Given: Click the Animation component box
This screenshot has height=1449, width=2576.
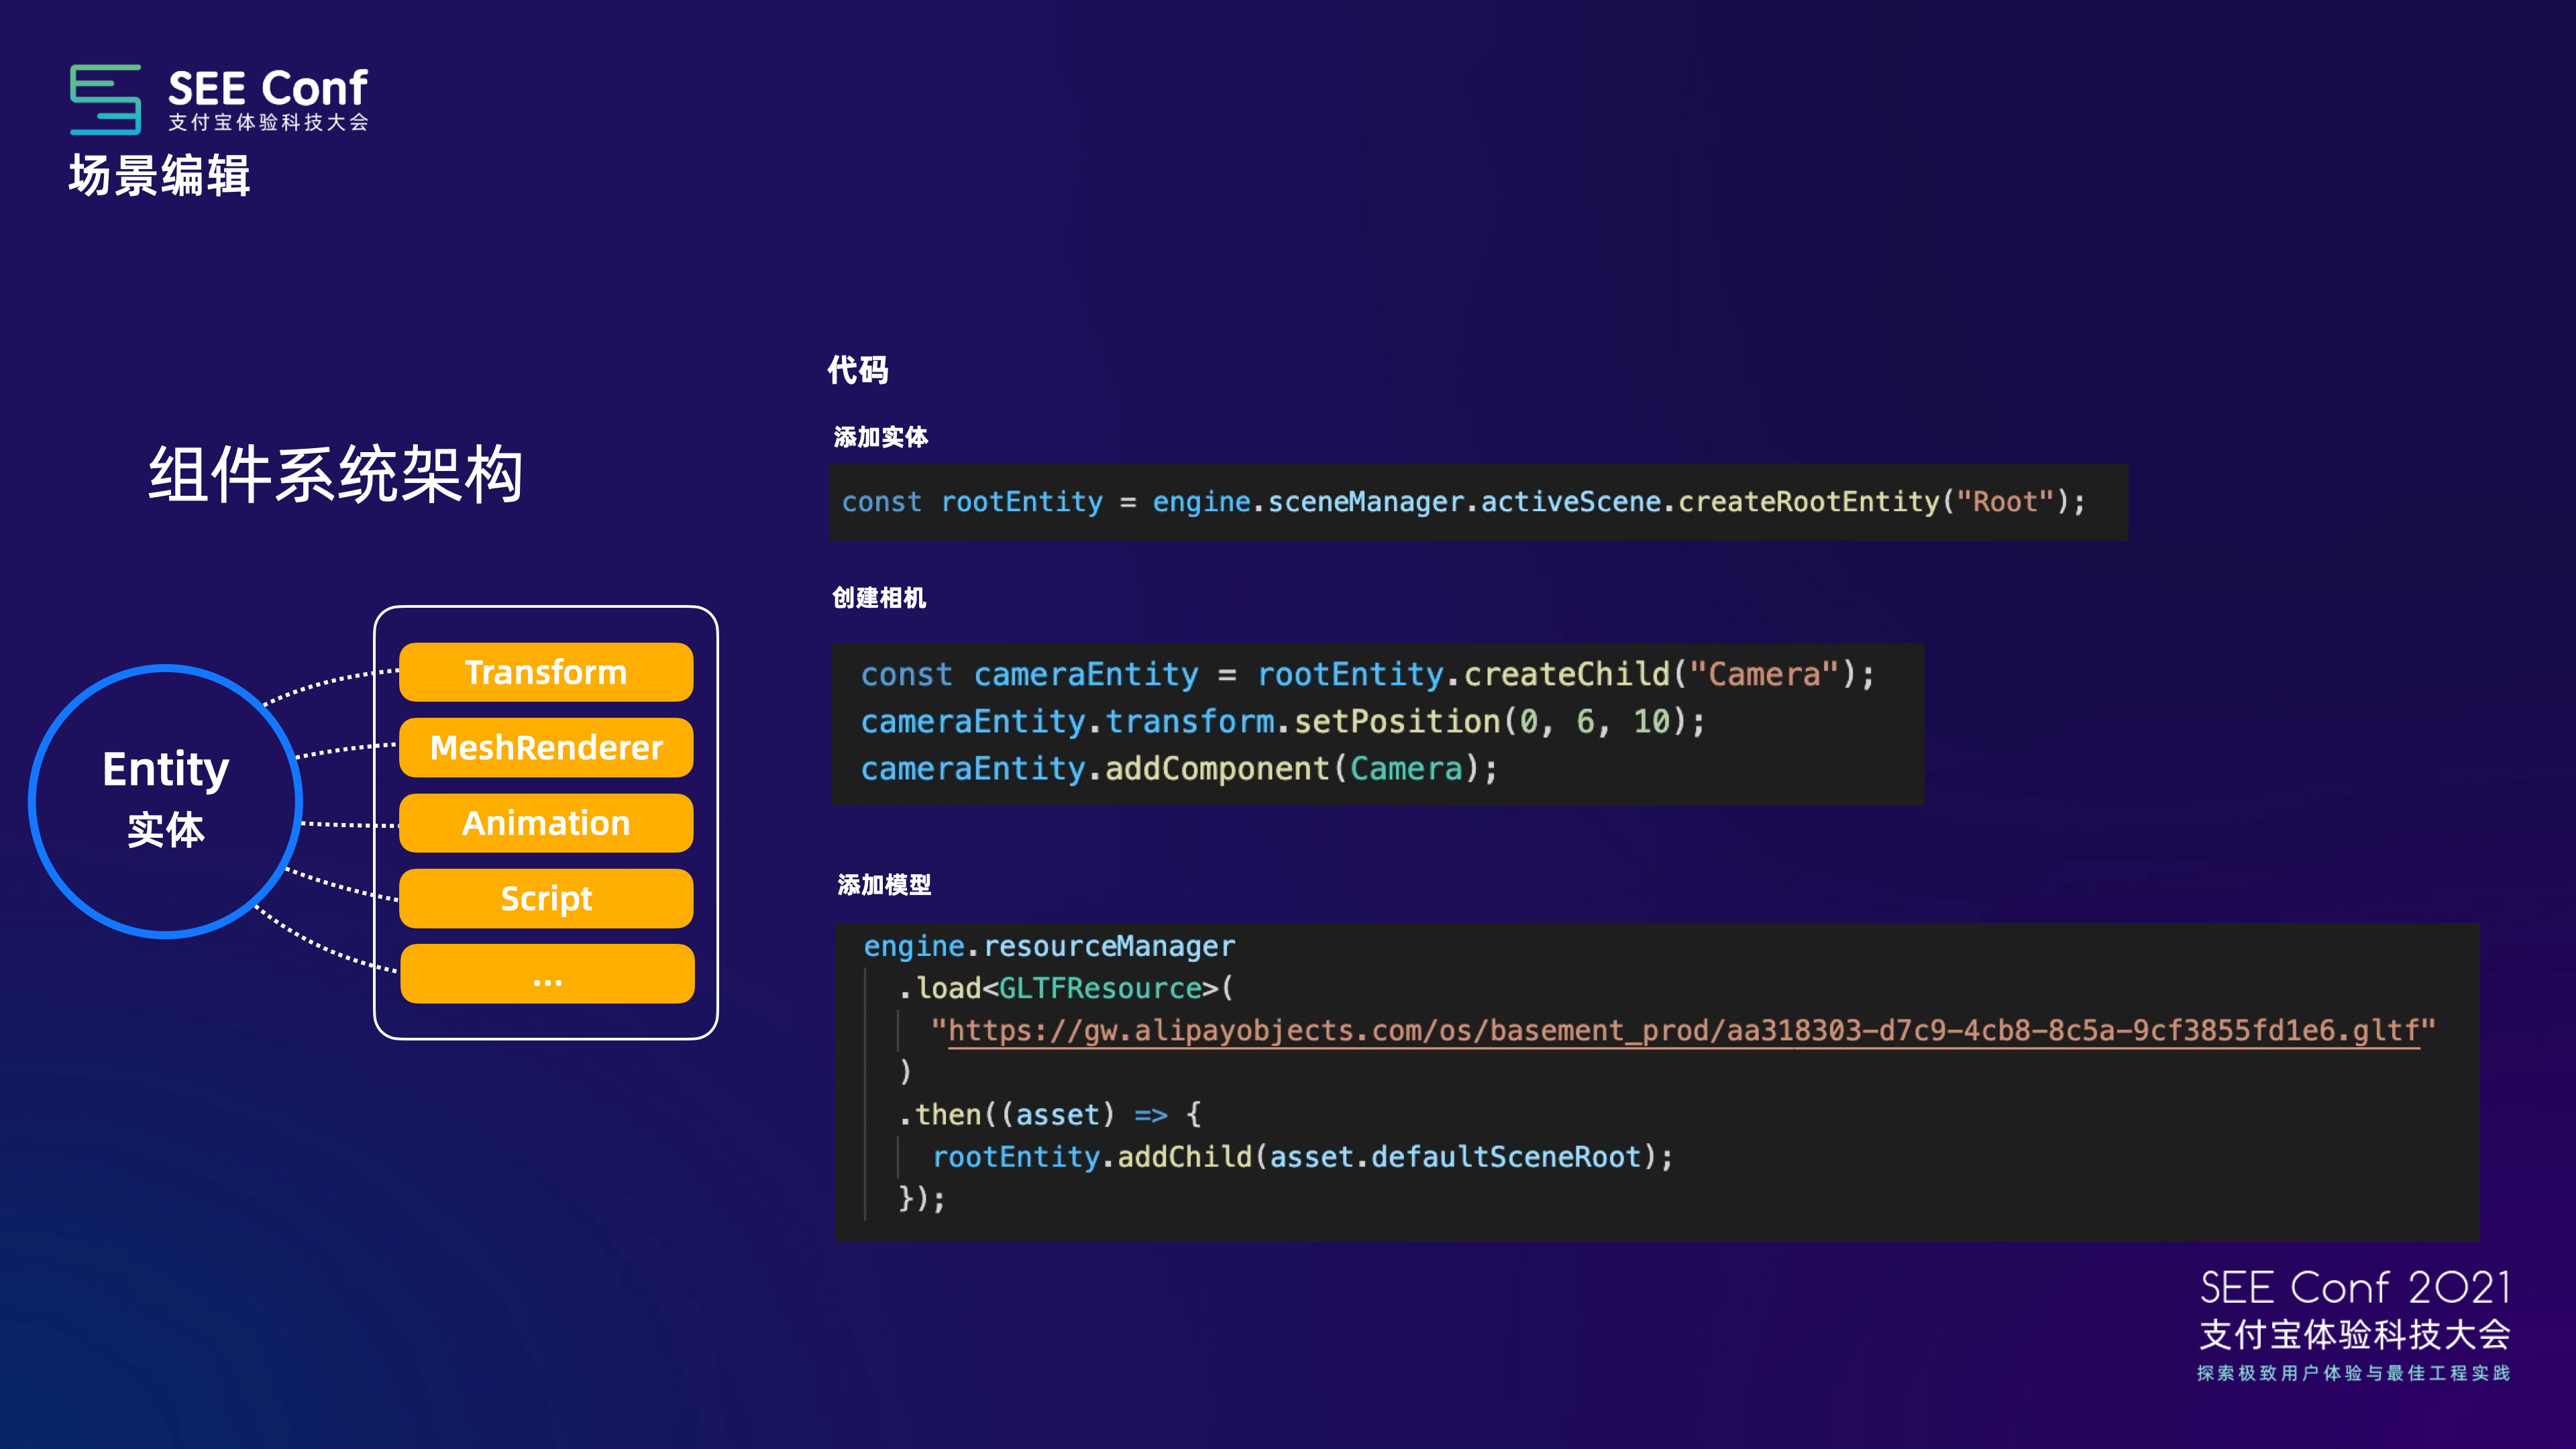Looking at the screenshot, I should pyautogui.click(x=546, y=823).
